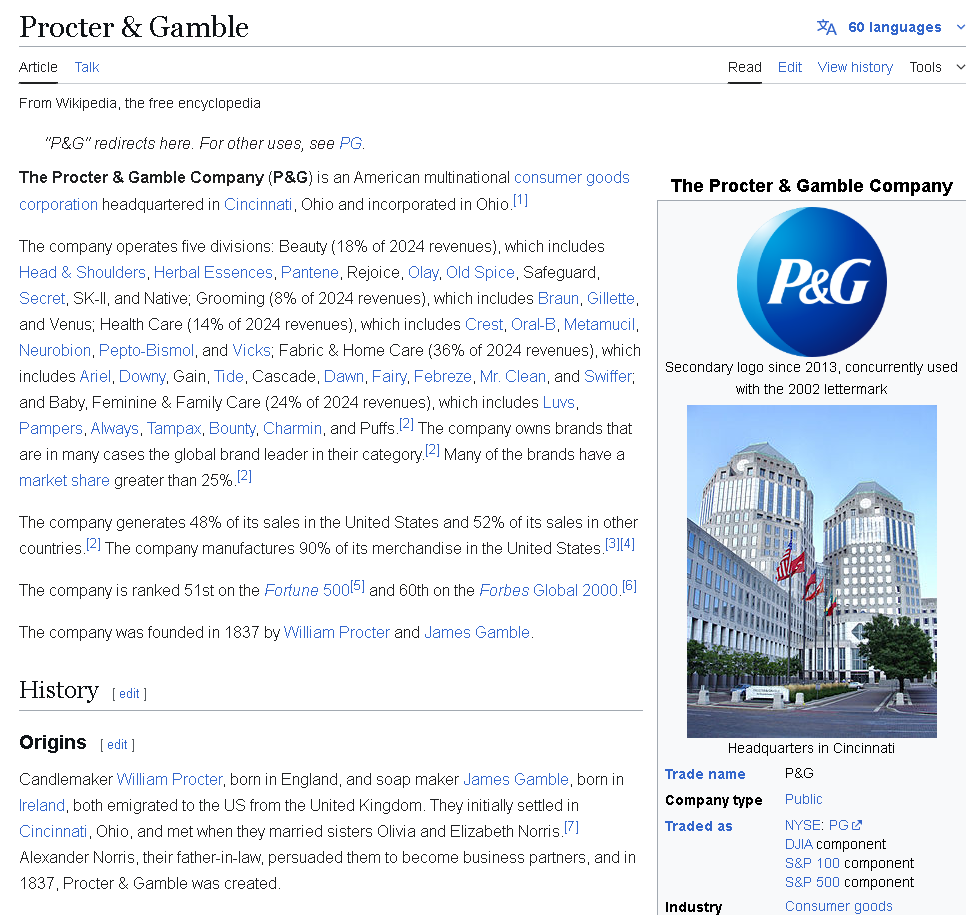Open the Downy link
This screenshot has height=915, width=966.
(x=142, y=376)
